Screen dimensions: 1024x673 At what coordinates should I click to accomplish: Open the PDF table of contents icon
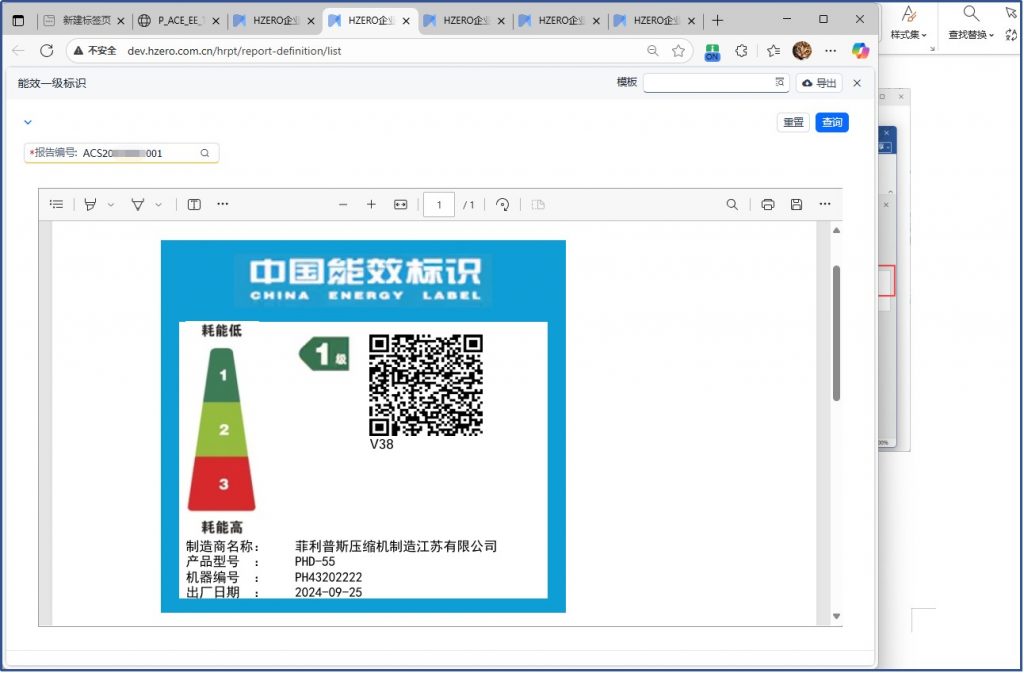[57, 204]
